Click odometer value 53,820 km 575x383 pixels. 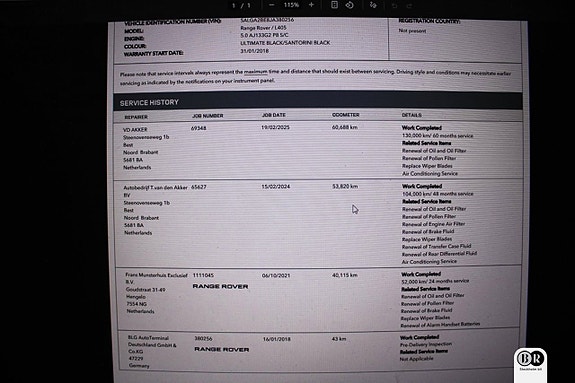pos(345,186)
